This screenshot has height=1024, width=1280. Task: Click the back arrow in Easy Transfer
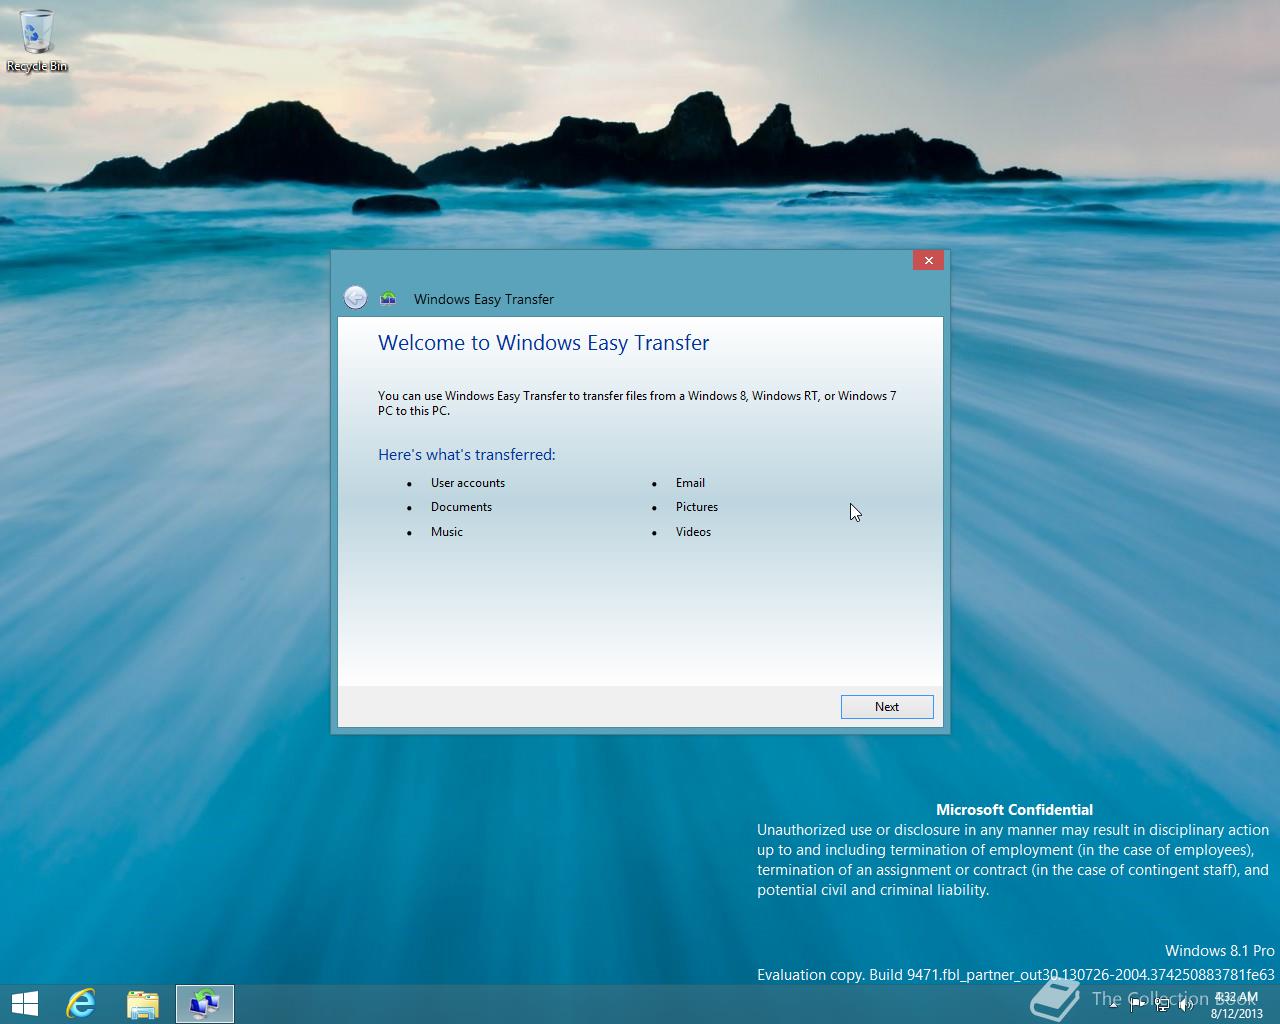click(x=355, y=298)
